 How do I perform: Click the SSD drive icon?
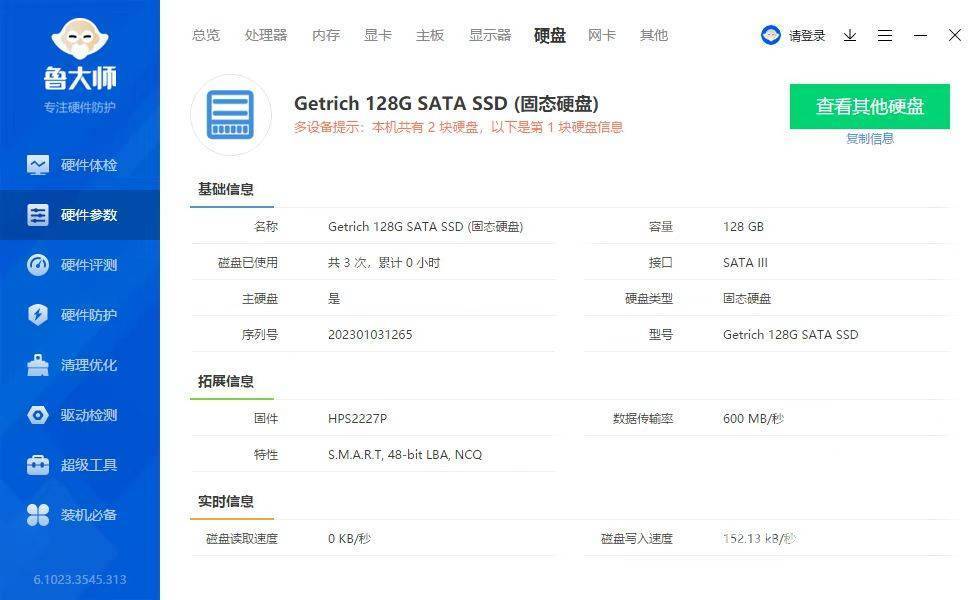tap(231, 114)
